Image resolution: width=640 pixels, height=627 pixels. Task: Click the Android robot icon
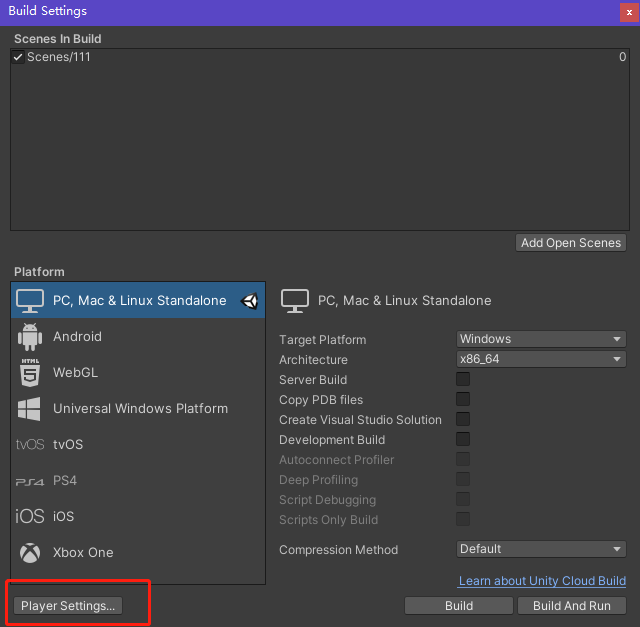pos(30,337)
